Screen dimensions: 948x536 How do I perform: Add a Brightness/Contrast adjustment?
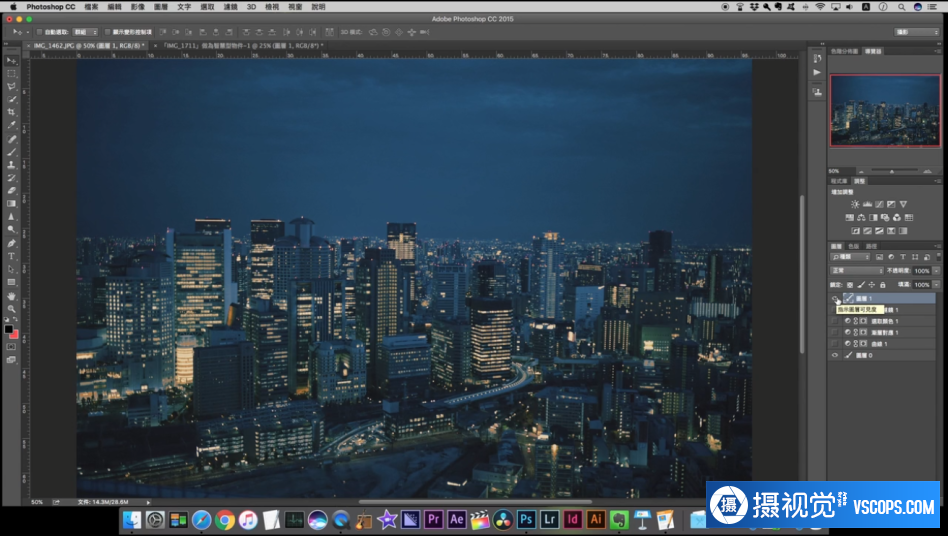[855, 204]
